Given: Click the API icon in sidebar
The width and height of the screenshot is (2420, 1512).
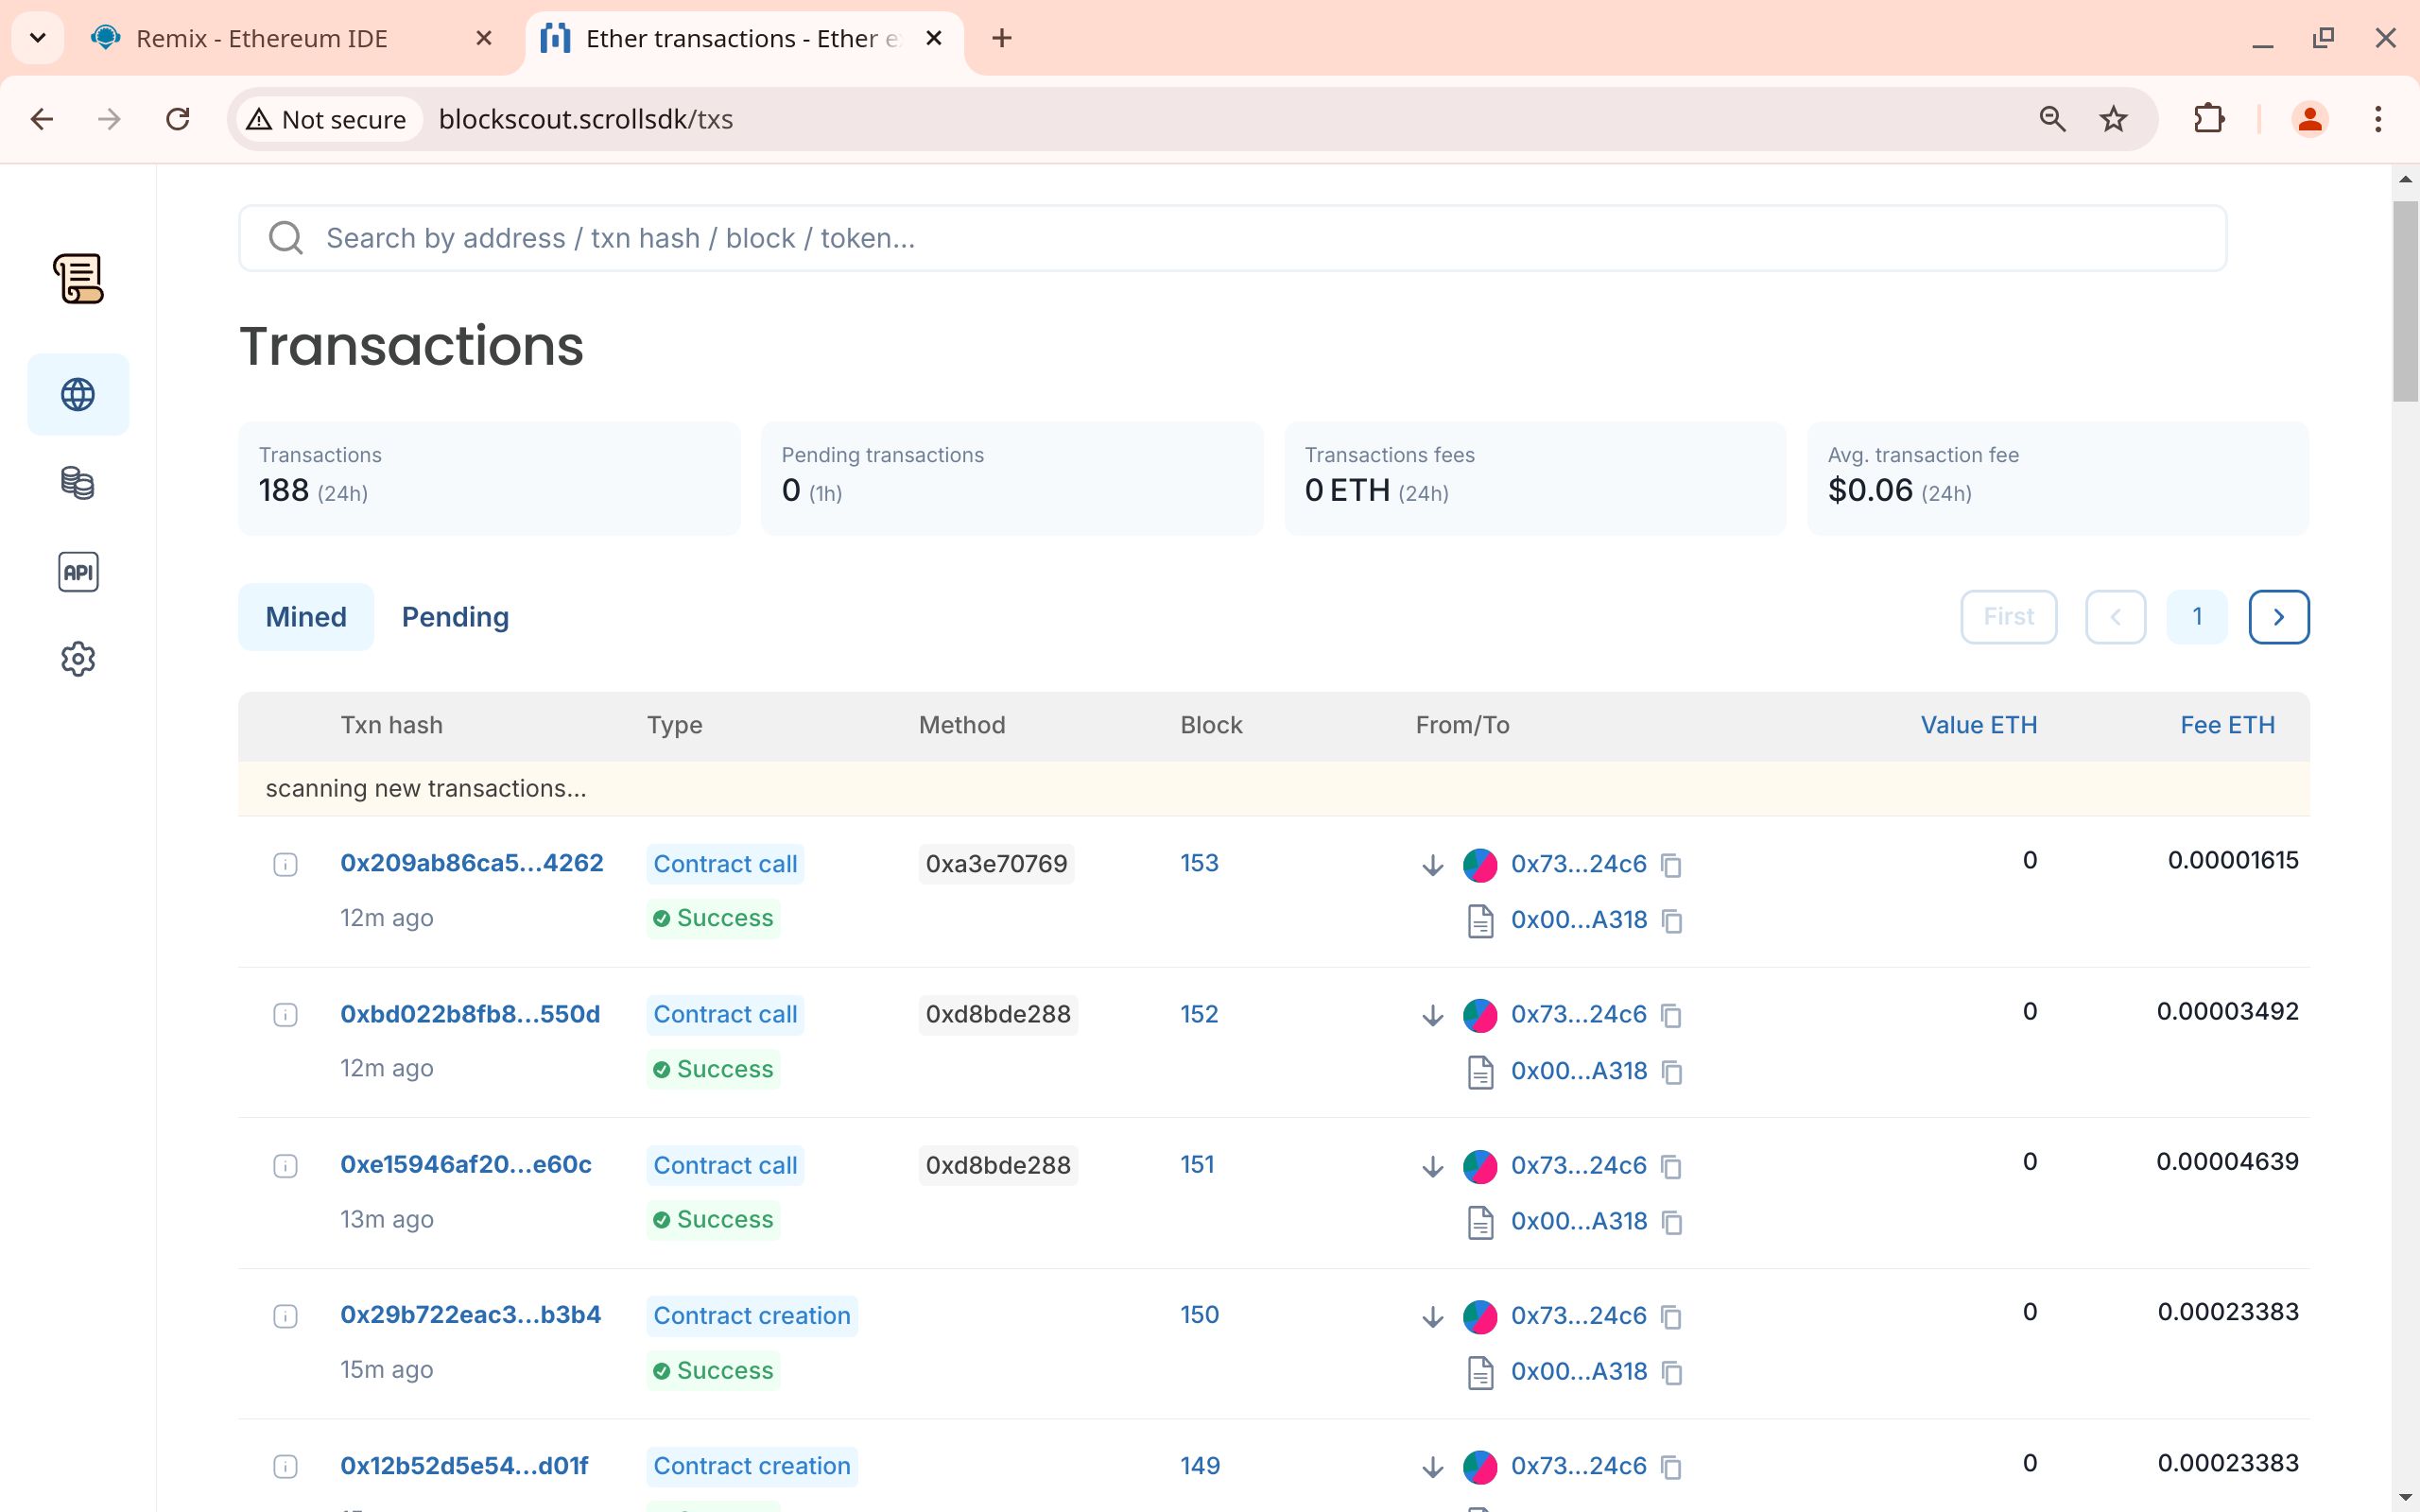Looking at the screenshot, I should (78, 572).
